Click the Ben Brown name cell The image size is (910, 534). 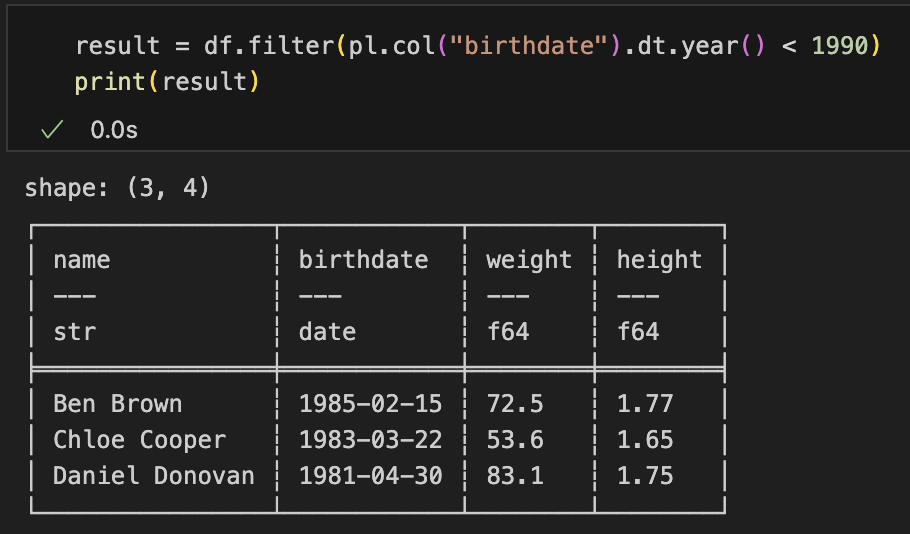(118, 404)
